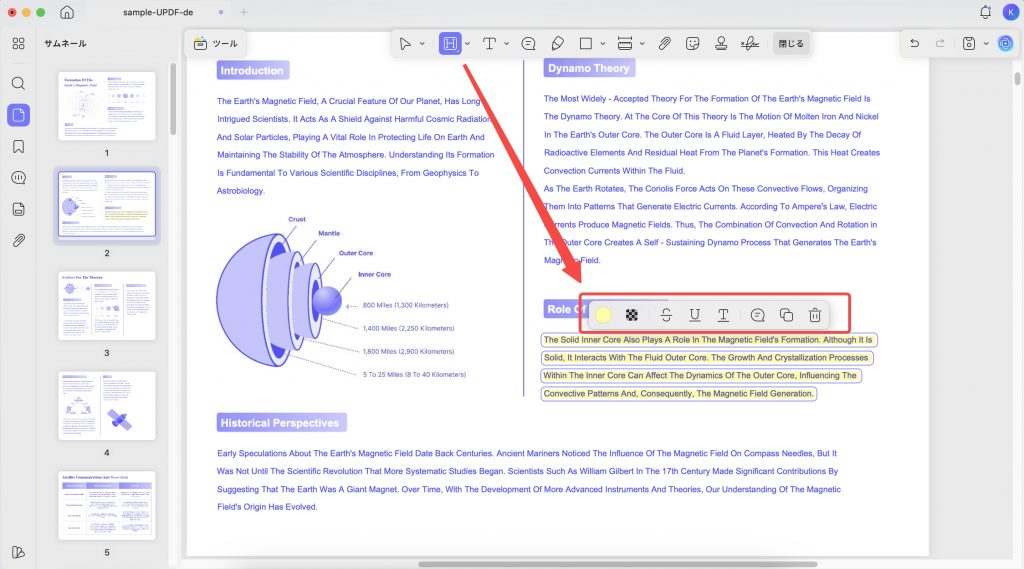Screen dimensions: 1024x569
Task: Select the page thumbnails panel icon
Action: click(18, 115)
